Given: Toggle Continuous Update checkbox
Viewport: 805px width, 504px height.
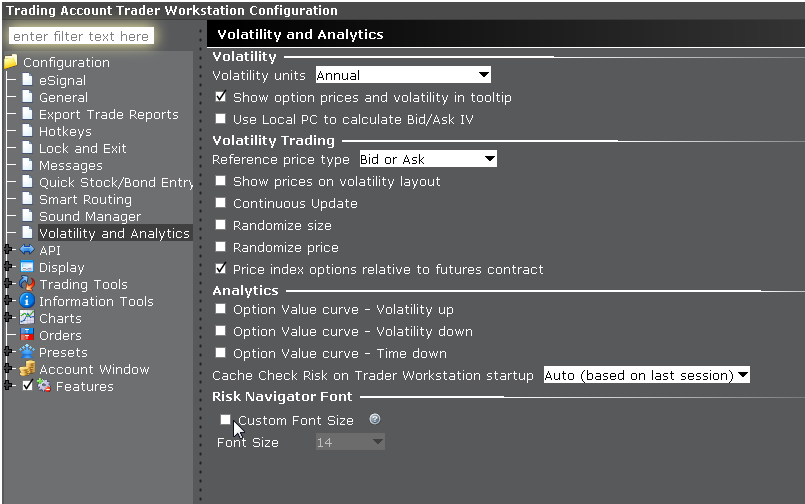Looking at the screenshot, I should [221, 203].
